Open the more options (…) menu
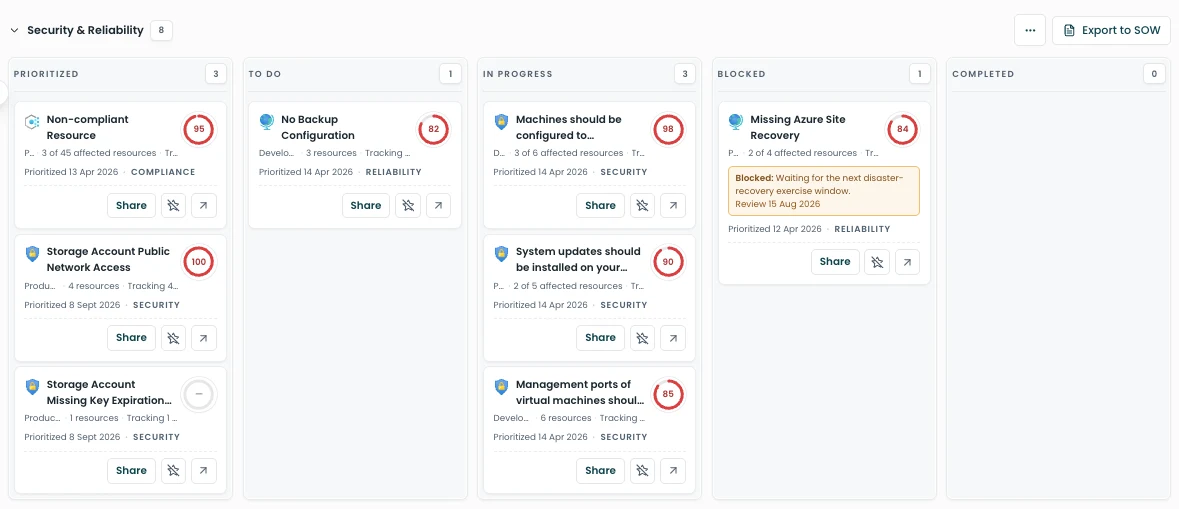The width and height of the screenshot is (1179, 509). point(1030,31)
